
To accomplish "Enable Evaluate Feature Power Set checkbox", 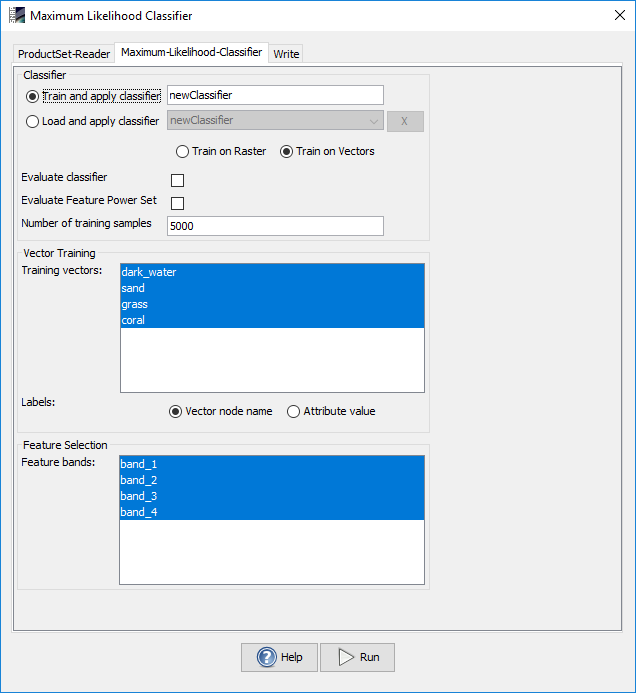I will click(177, 203).
